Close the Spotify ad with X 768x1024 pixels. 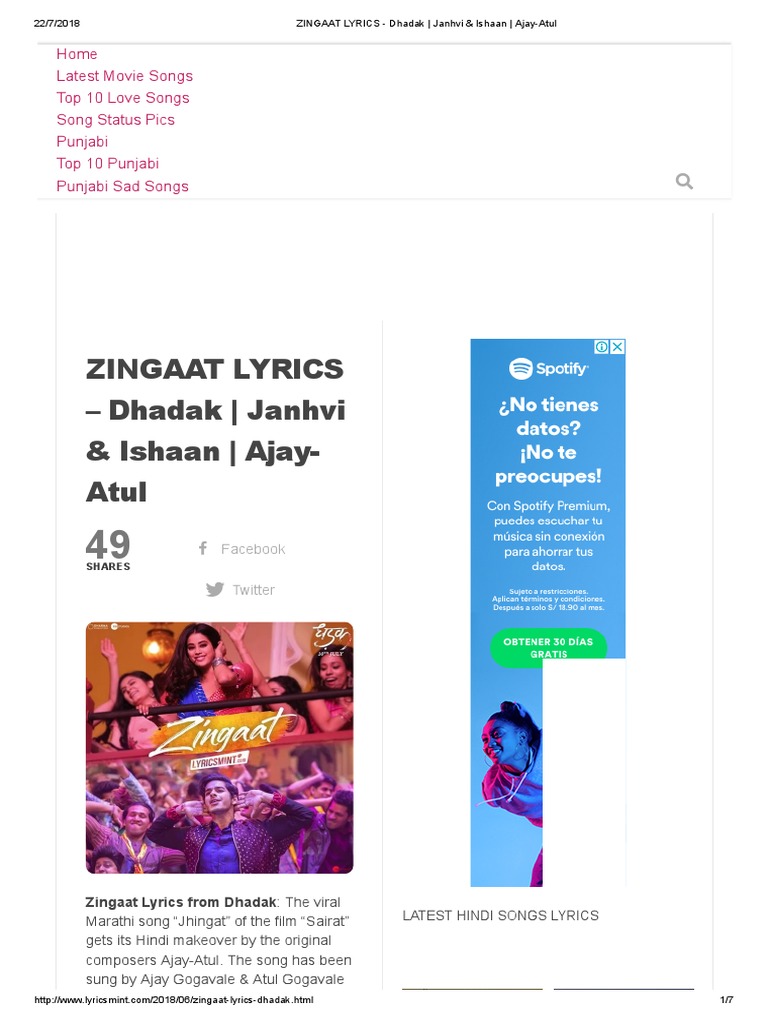click(617, 347)
